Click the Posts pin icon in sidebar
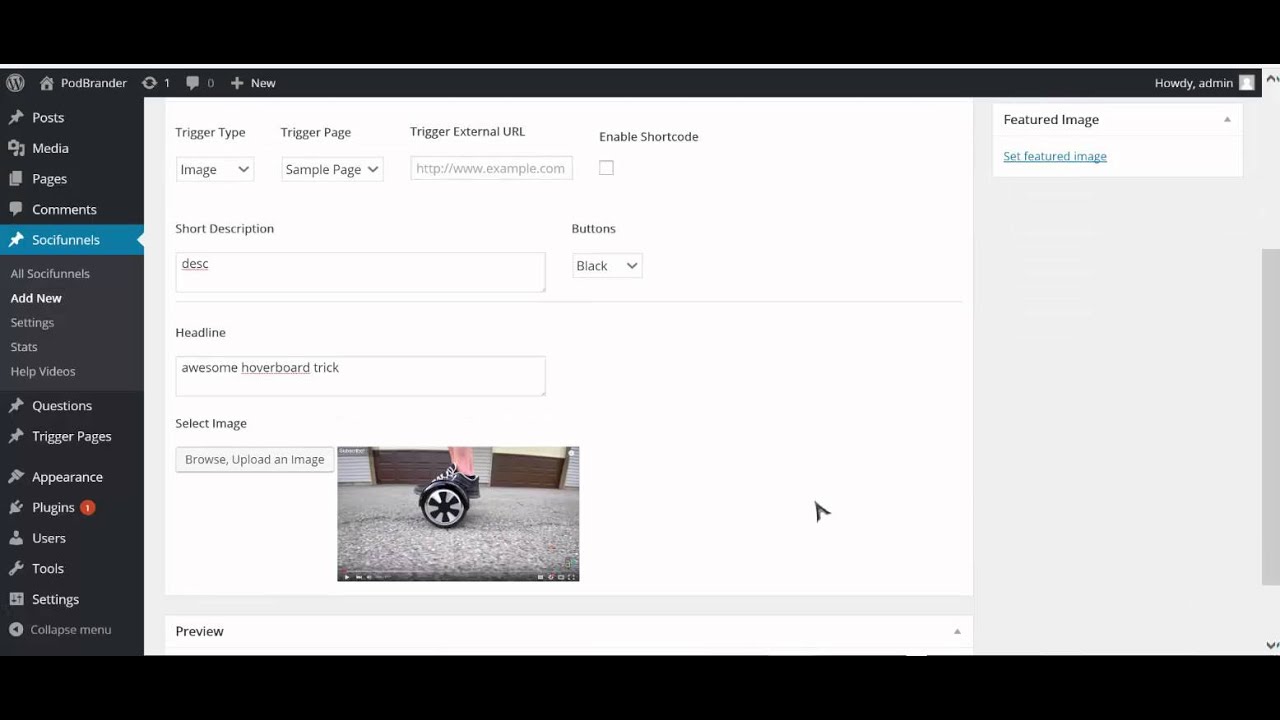The height and width of the screenshot is (720, 1280). tap(16, 118)
